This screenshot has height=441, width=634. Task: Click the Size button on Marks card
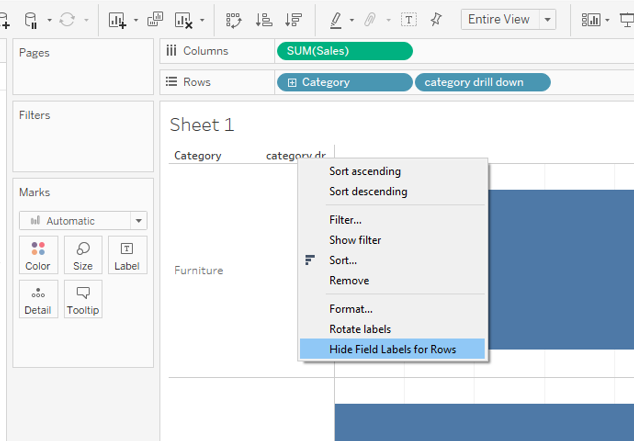tap(83, 255)
